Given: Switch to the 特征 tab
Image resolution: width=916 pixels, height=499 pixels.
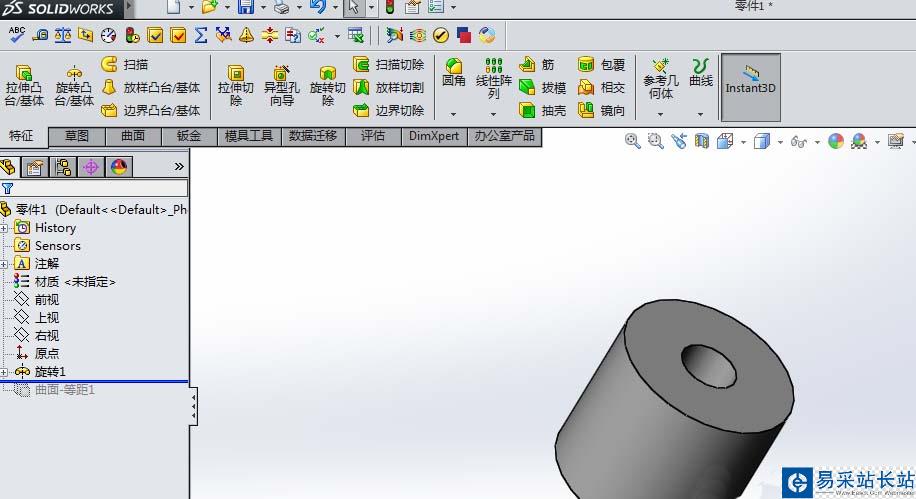Looking at the screenshot, I should [x=21, y=136].
